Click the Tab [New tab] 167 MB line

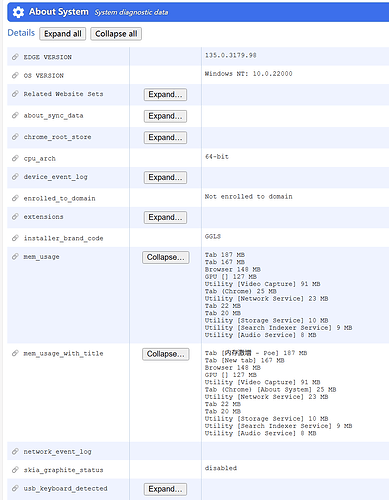click(245, 360)
